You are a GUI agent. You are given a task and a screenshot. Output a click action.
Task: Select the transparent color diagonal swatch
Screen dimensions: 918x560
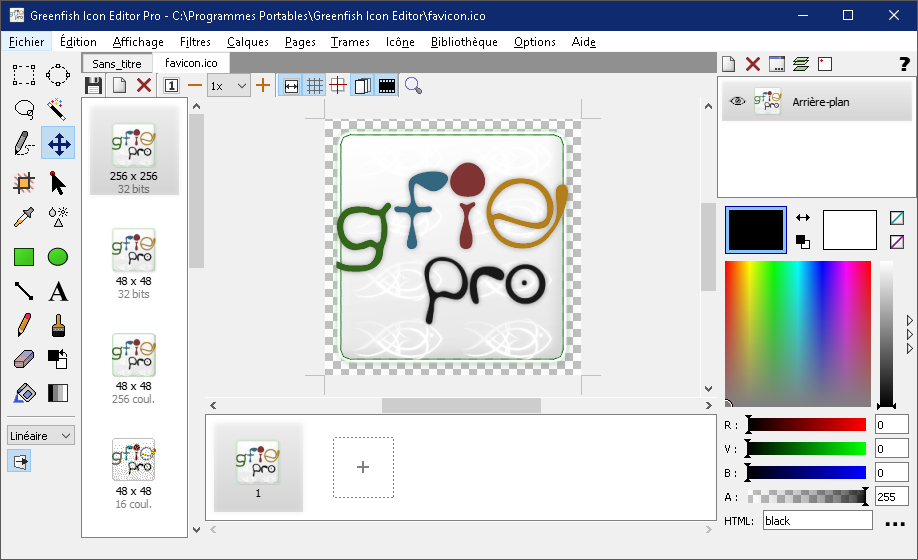pyautogui.click(x=896, y=218)
